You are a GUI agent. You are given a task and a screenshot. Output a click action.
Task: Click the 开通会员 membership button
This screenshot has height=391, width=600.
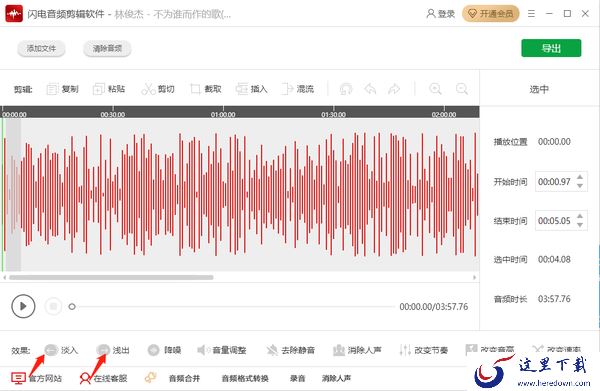click(x=491, y=14)
